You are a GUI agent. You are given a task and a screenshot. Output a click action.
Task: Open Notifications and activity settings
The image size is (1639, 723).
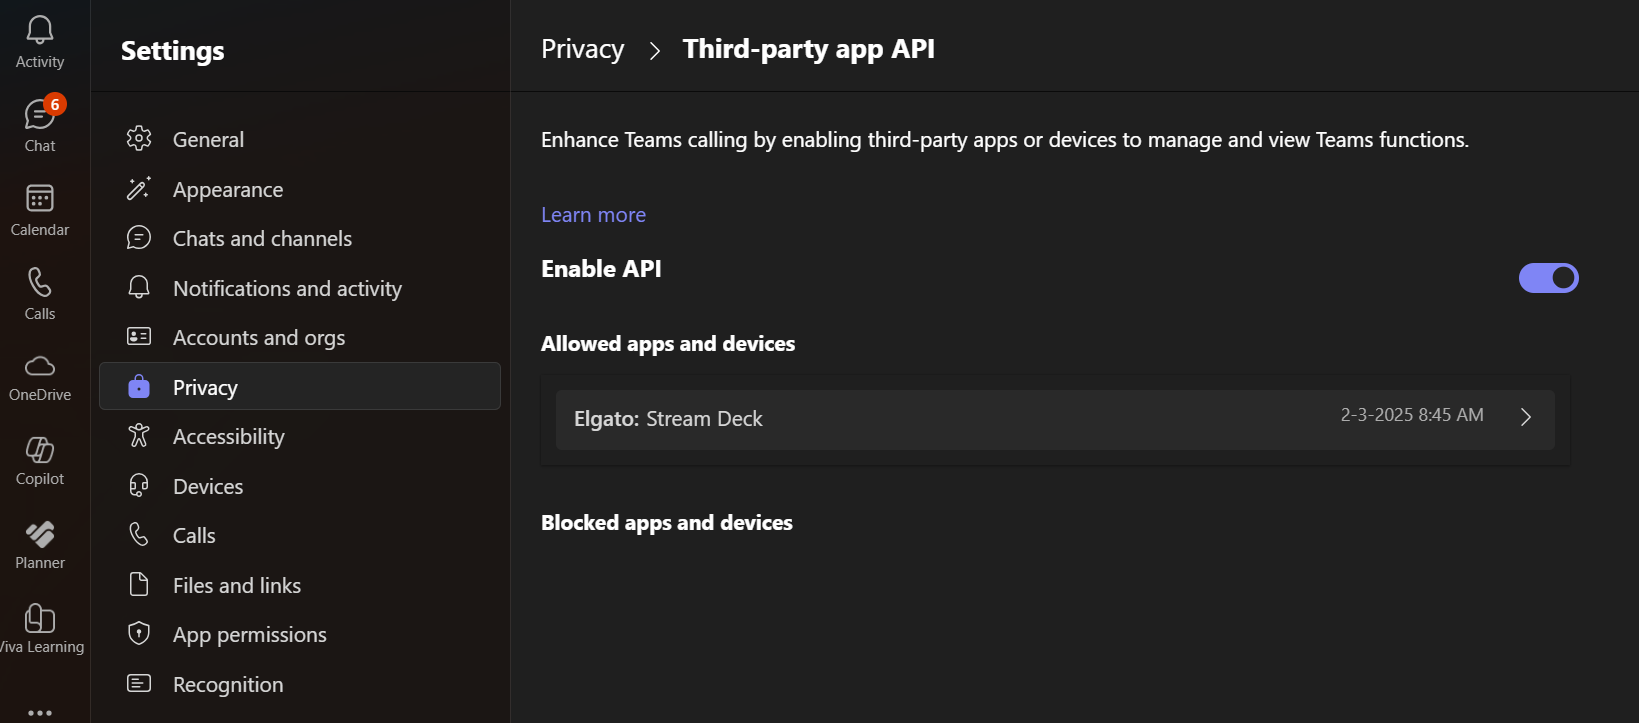287,288
